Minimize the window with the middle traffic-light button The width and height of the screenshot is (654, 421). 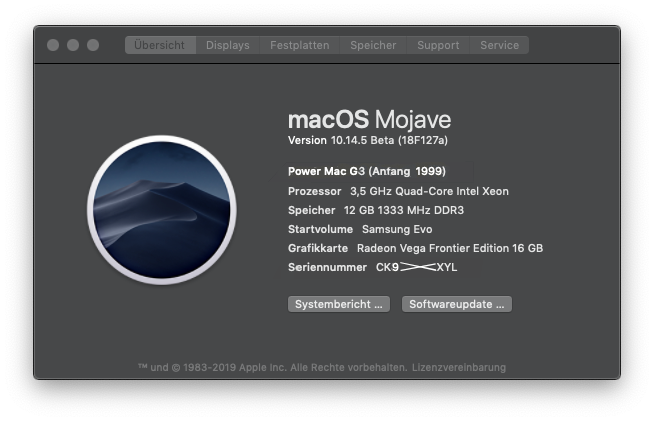(x=73, y=45)
